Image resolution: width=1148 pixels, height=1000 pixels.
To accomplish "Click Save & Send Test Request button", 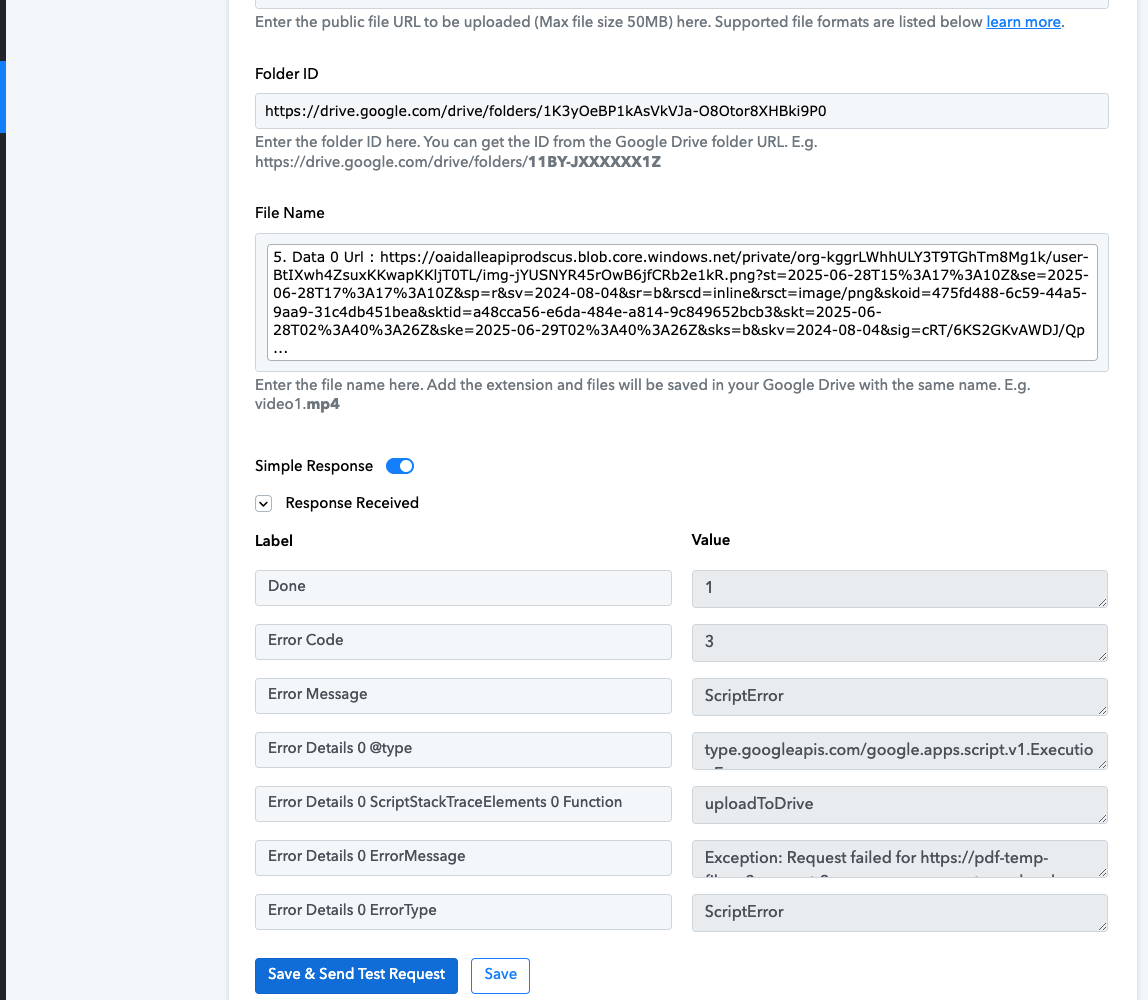I will tap(356, 975).
